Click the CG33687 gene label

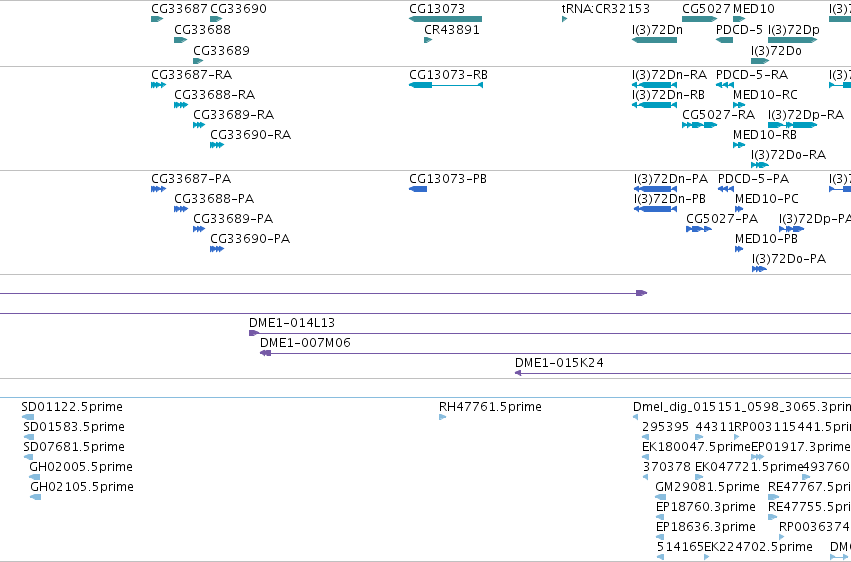click(180, 9)
